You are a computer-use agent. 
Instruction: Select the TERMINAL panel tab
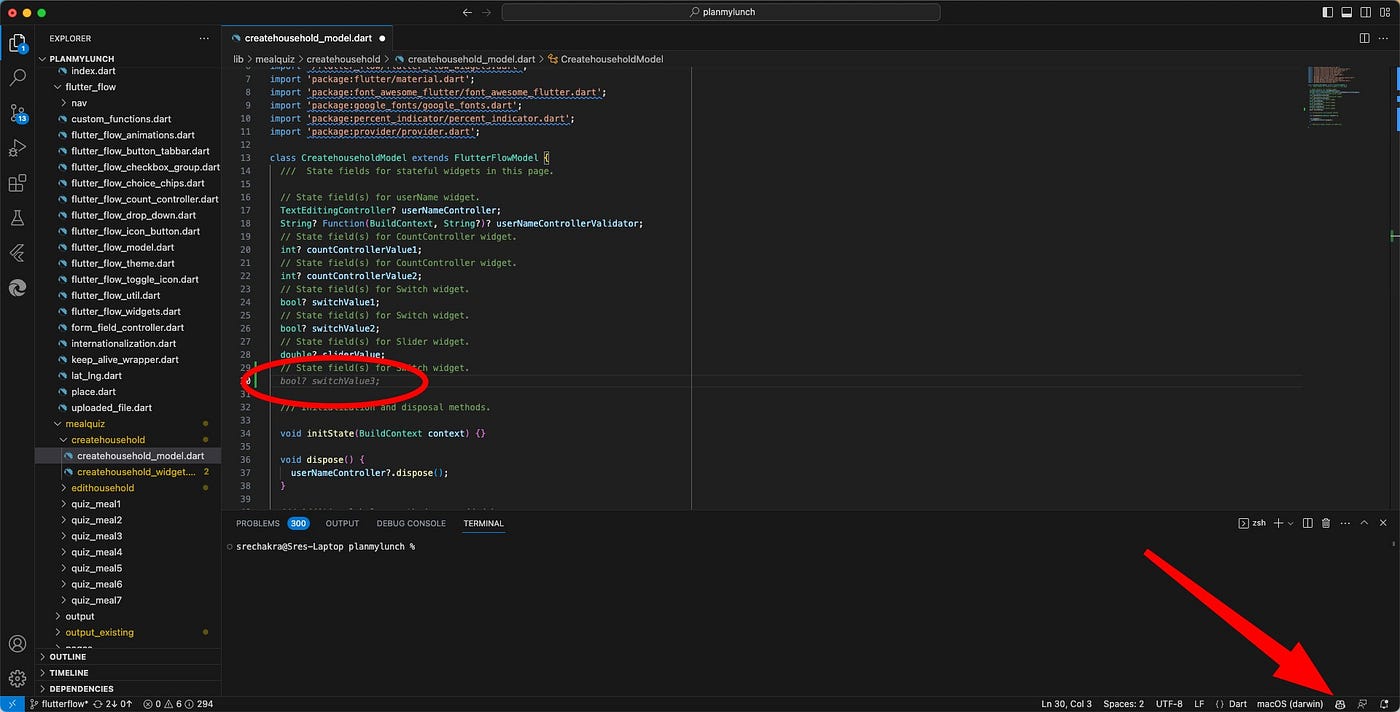click(483, 523)
